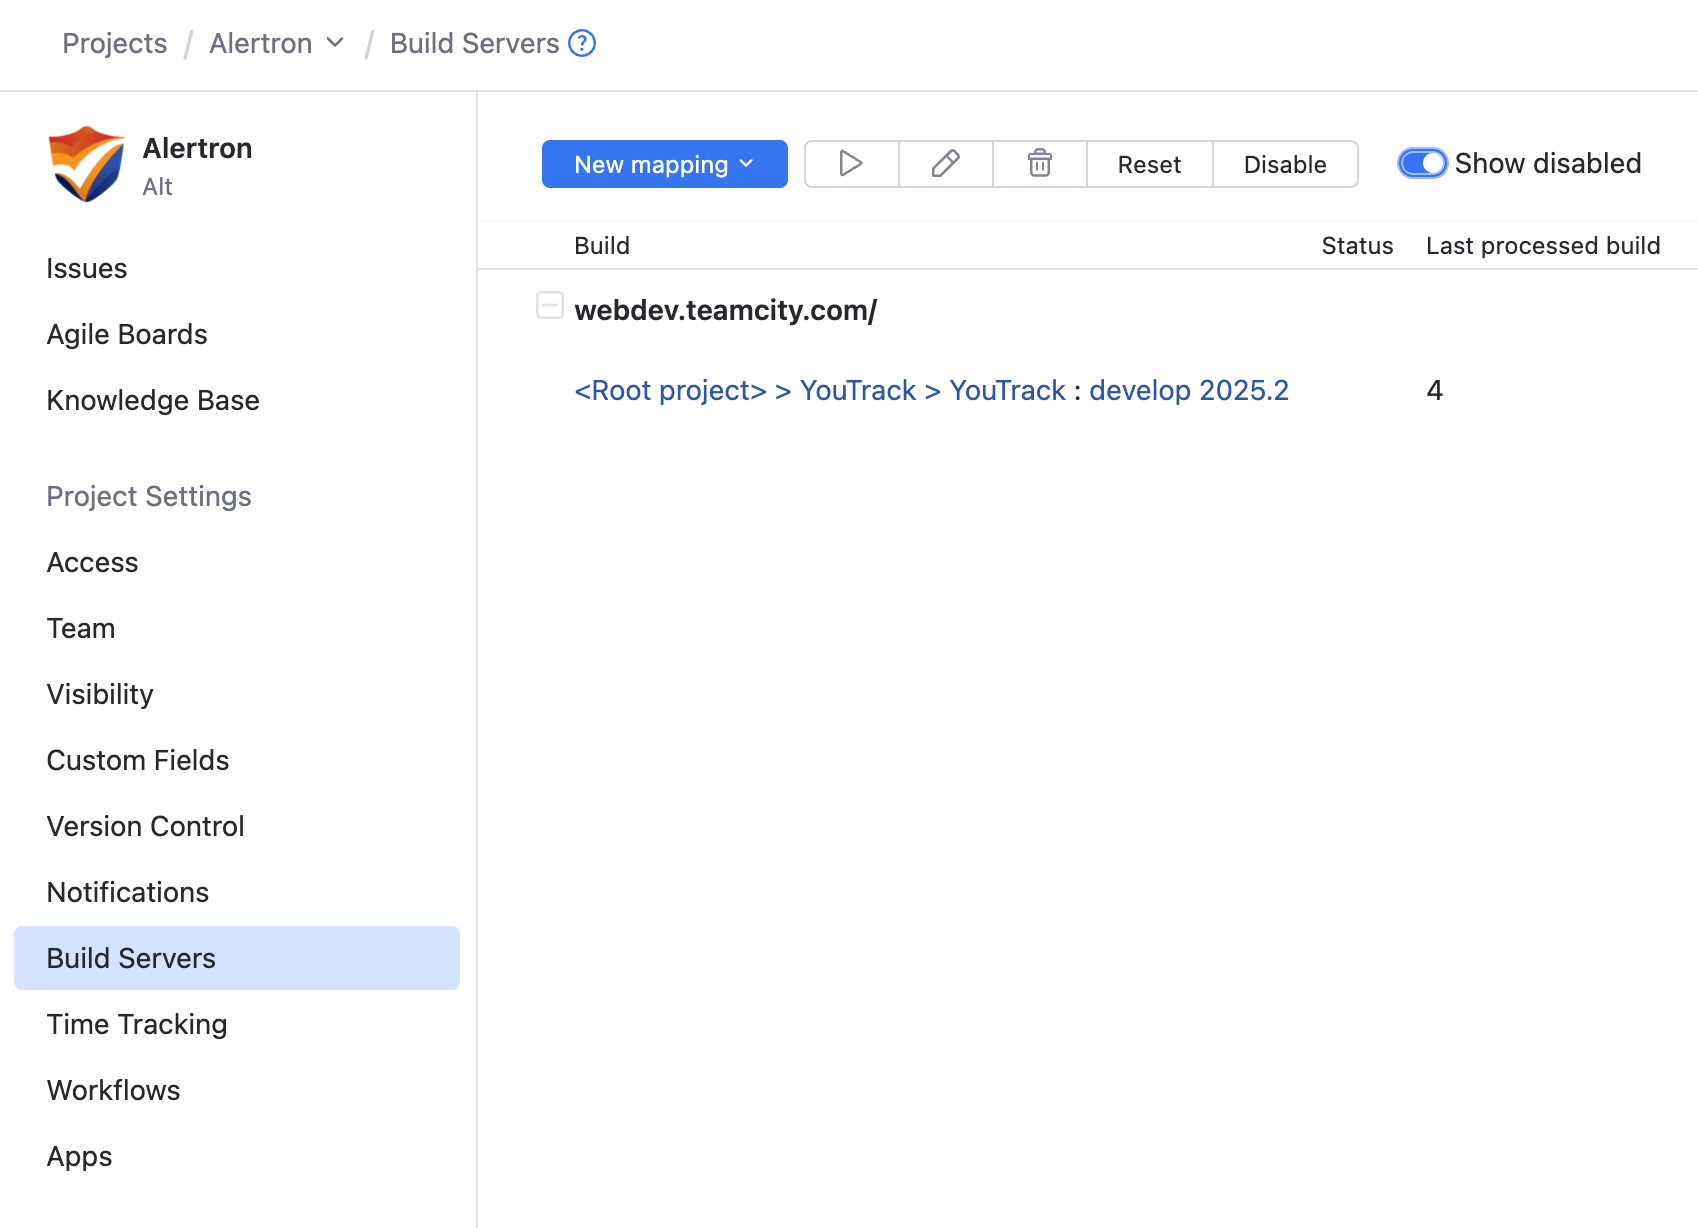Open the New mapping dropdown

tap(664, 164)
